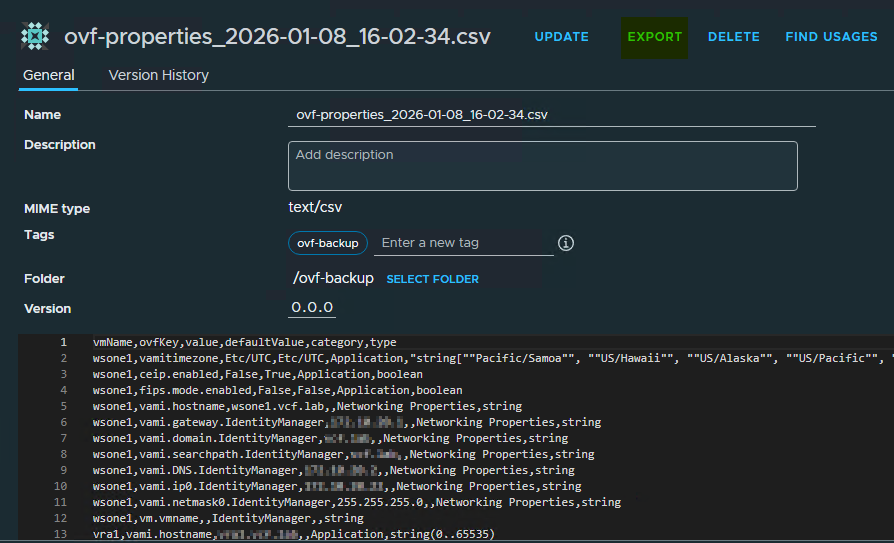Screen dimensions: 894x543
Task: Click the Description label
Action: coord(60,145)
